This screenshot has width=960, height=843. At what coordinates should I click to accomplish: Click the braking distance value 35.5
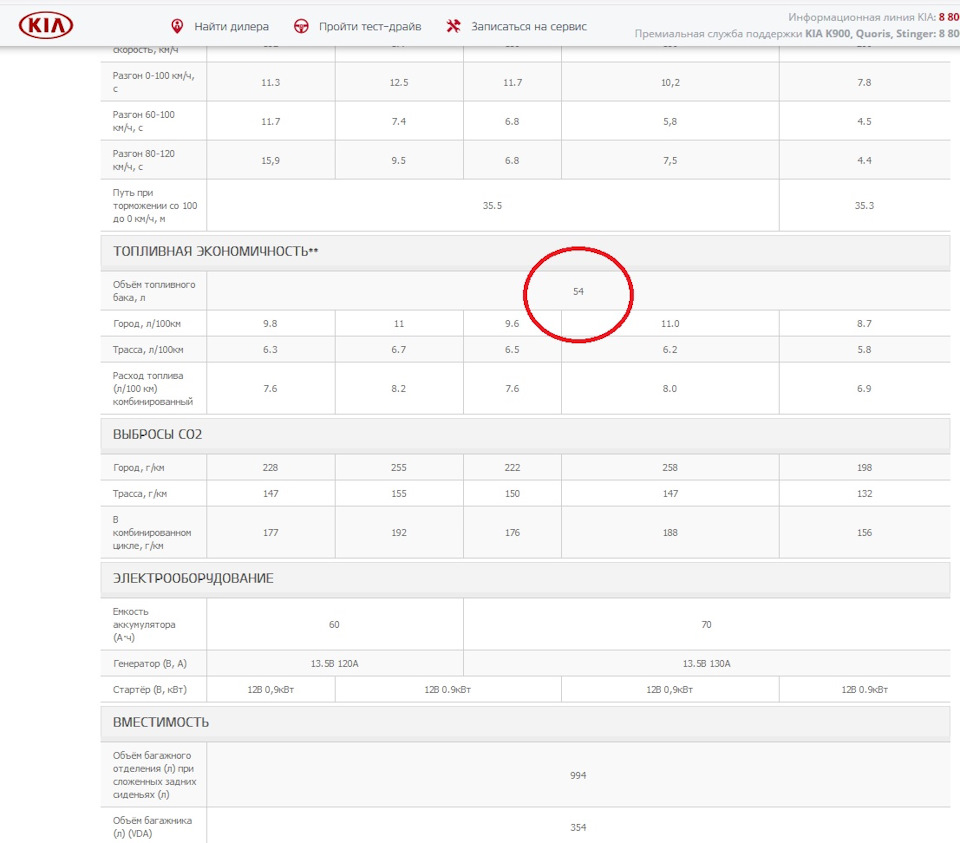[492, 206]
